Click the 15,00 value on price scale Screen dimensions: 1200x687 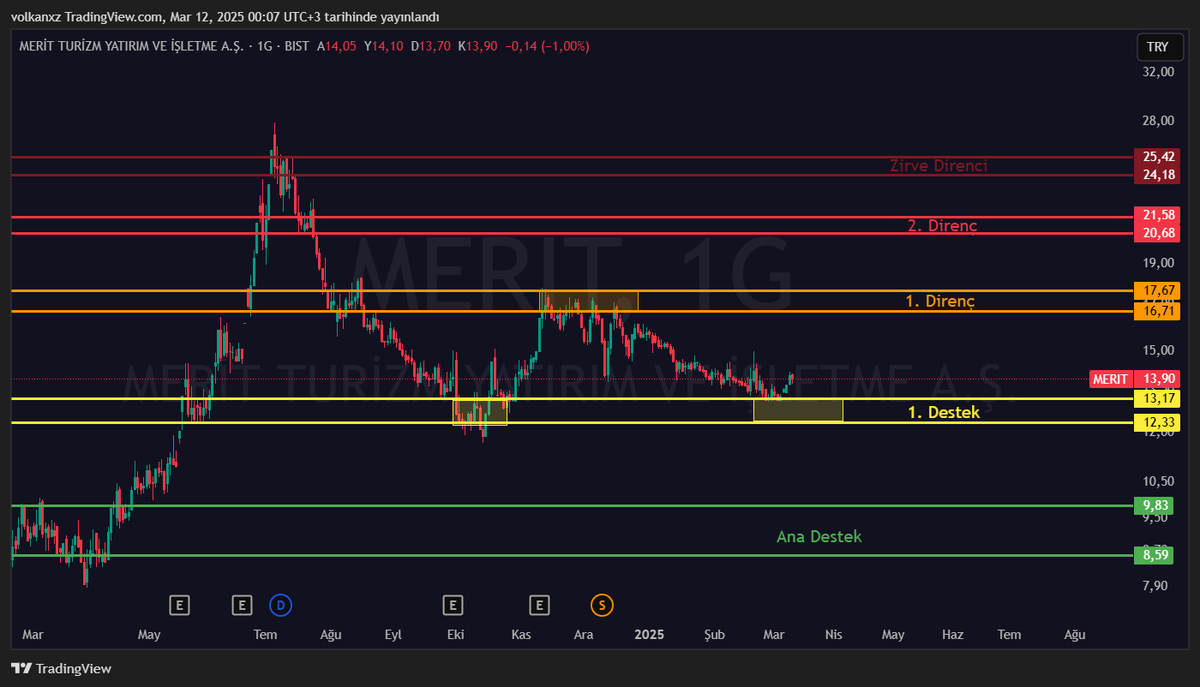tap(1159, 350)
